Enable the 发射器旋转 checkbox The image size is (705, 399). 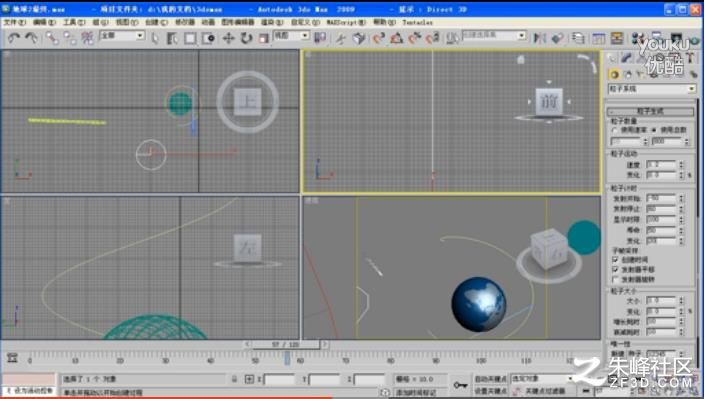616,279
